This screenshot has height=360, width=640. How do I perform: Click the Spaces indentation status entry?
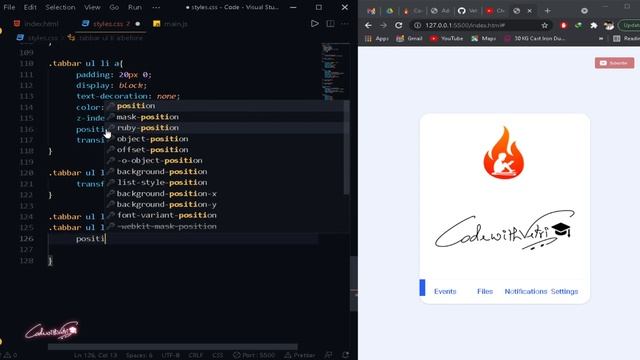pyautogui.click(x=139, y=355)
